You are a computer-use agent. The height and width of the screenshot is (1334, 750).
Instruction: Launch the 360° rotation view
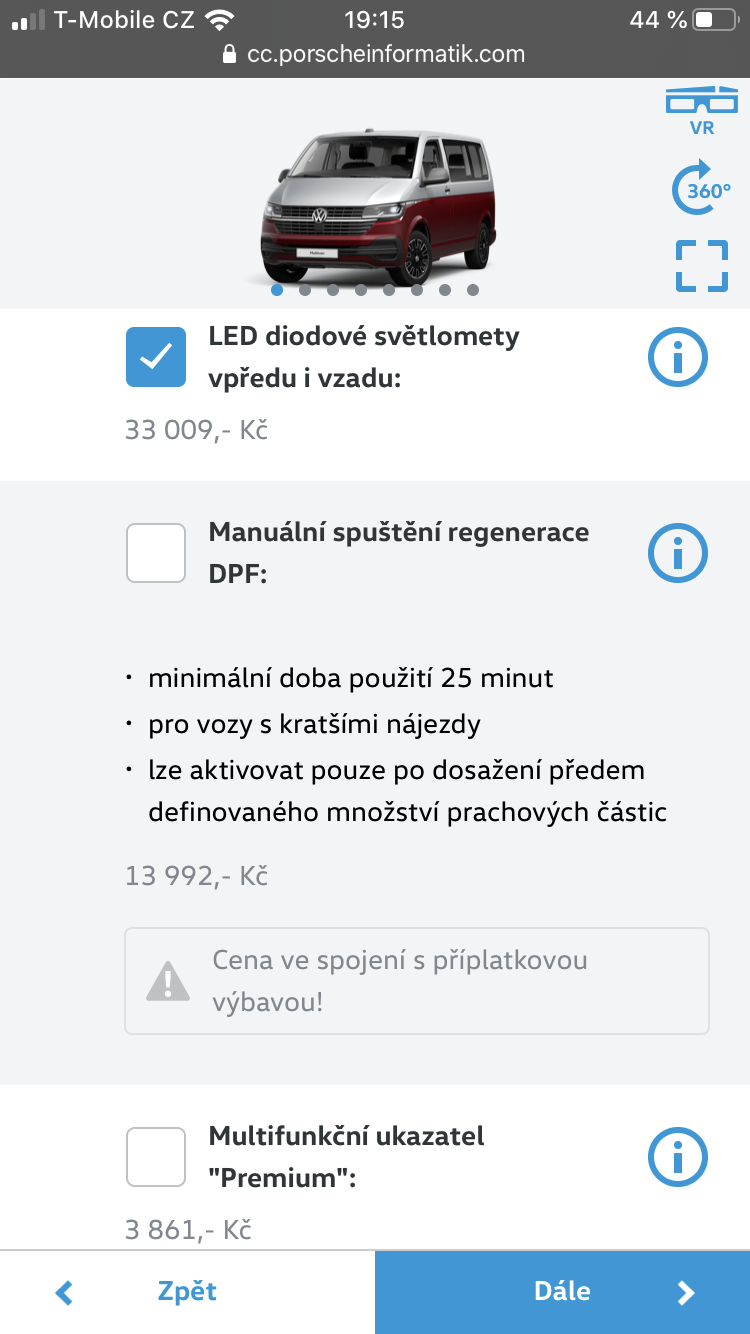701,188
